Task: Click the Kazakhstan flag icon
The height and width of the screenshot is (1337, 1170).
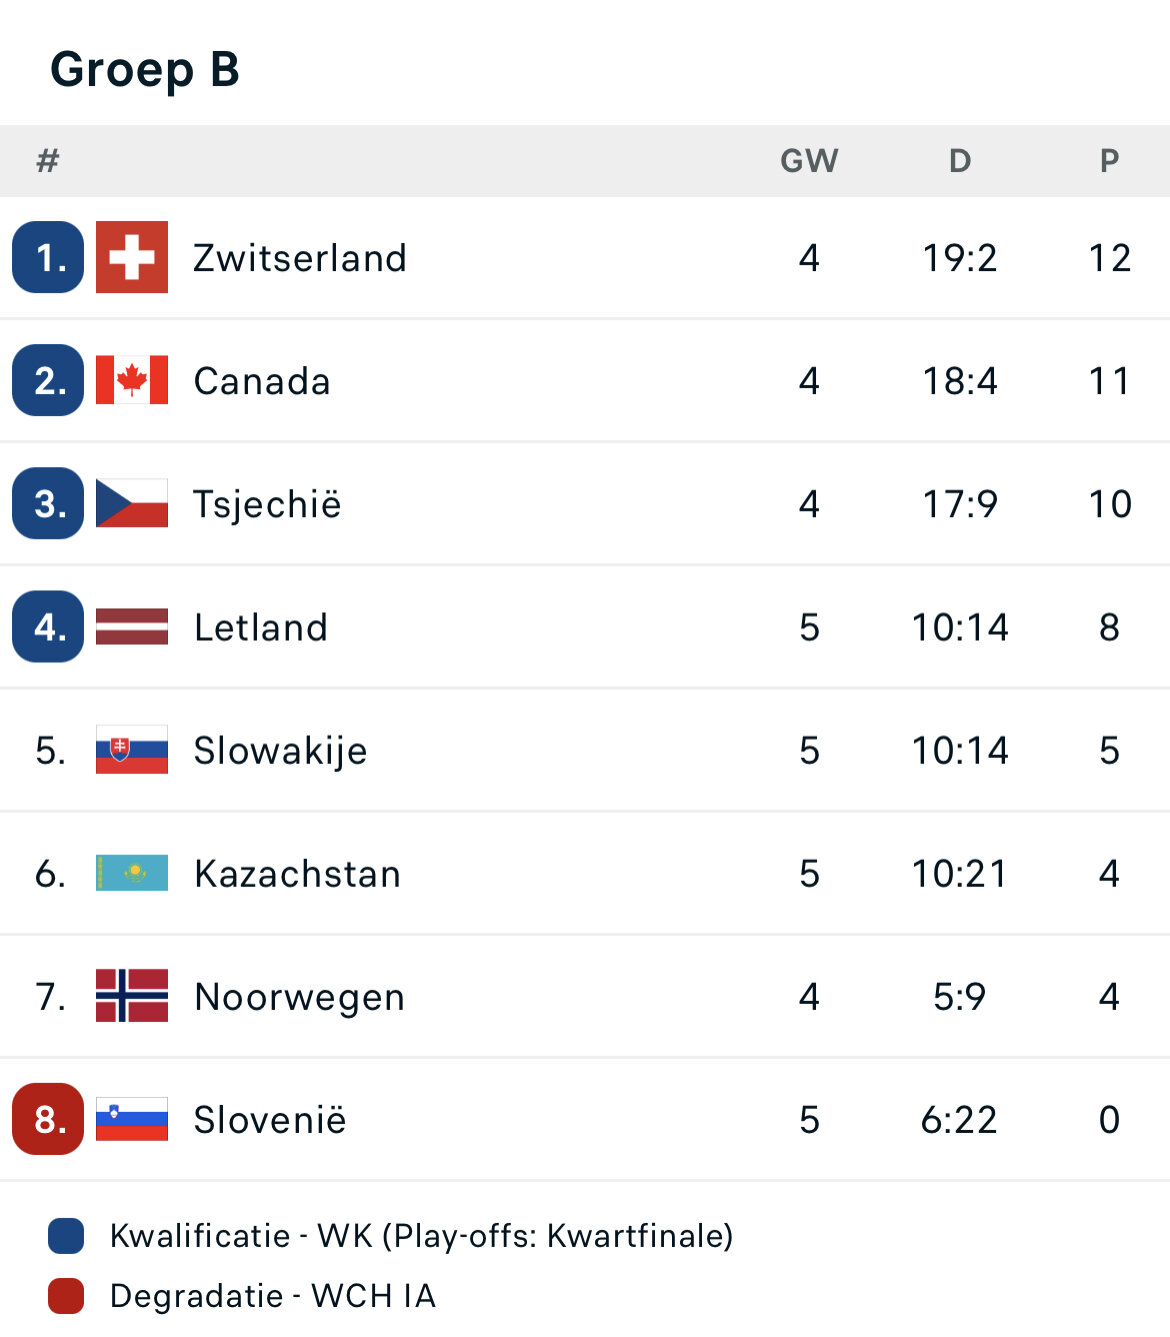Action: tap(132, 873)
